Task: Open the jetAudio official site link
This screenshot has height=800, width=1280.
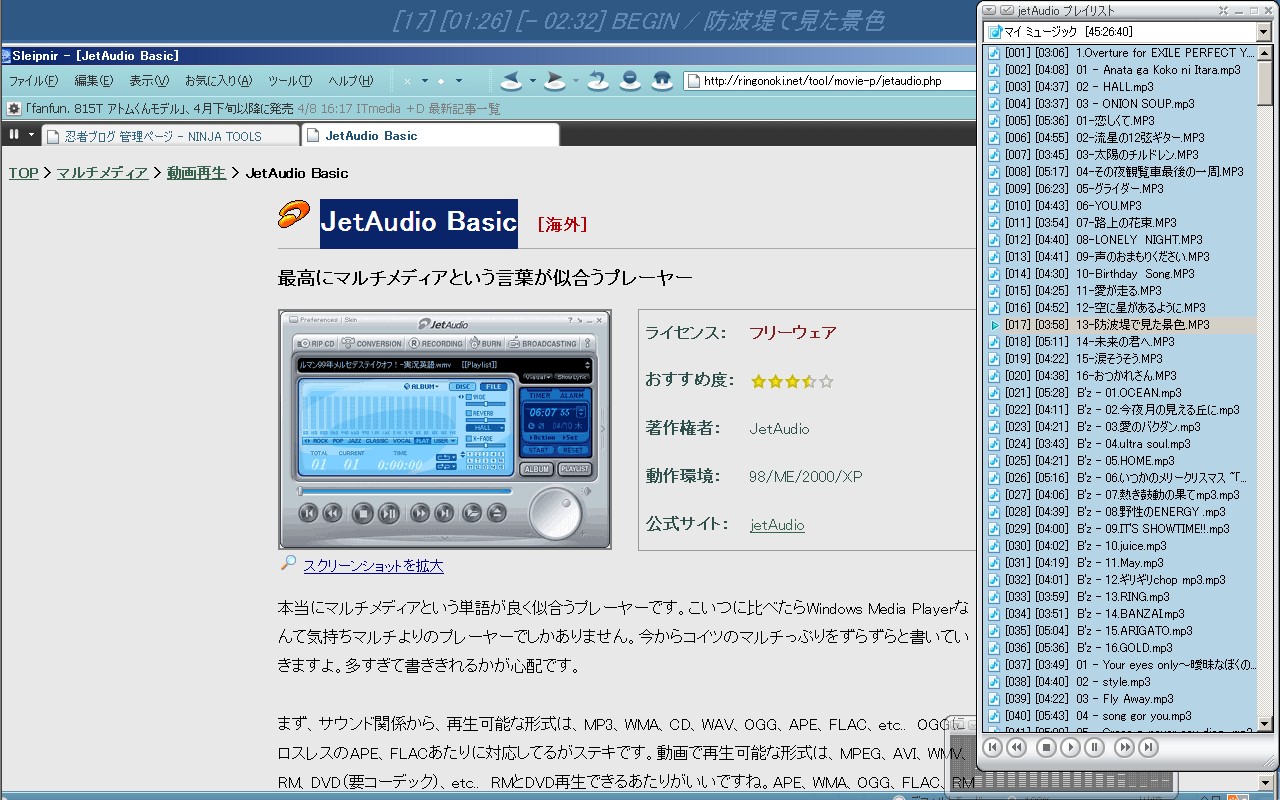Action: [x=777, y=525]
